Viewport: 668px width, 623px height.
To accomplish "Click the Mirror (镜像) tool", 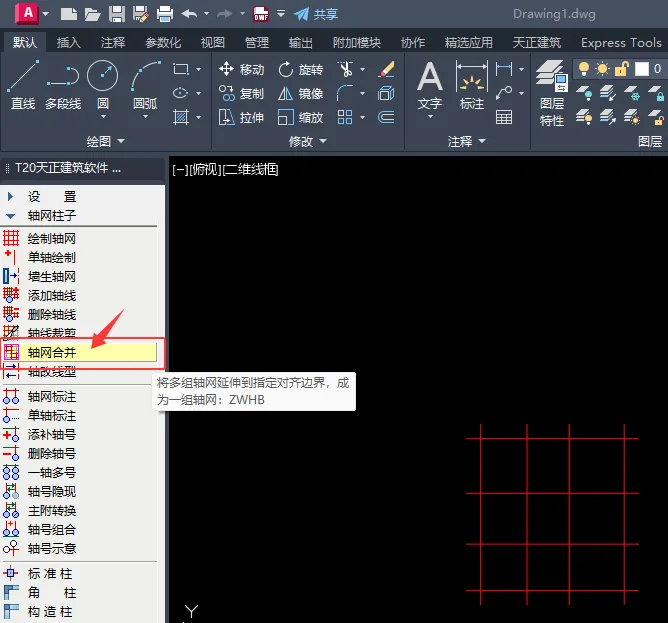I will (301, 93).
